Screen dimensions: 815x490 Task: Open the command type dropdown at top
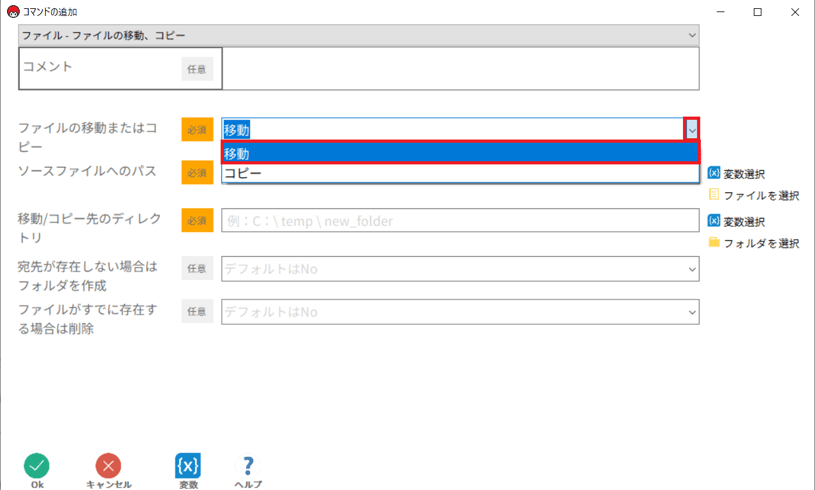[x=692, y=35]
